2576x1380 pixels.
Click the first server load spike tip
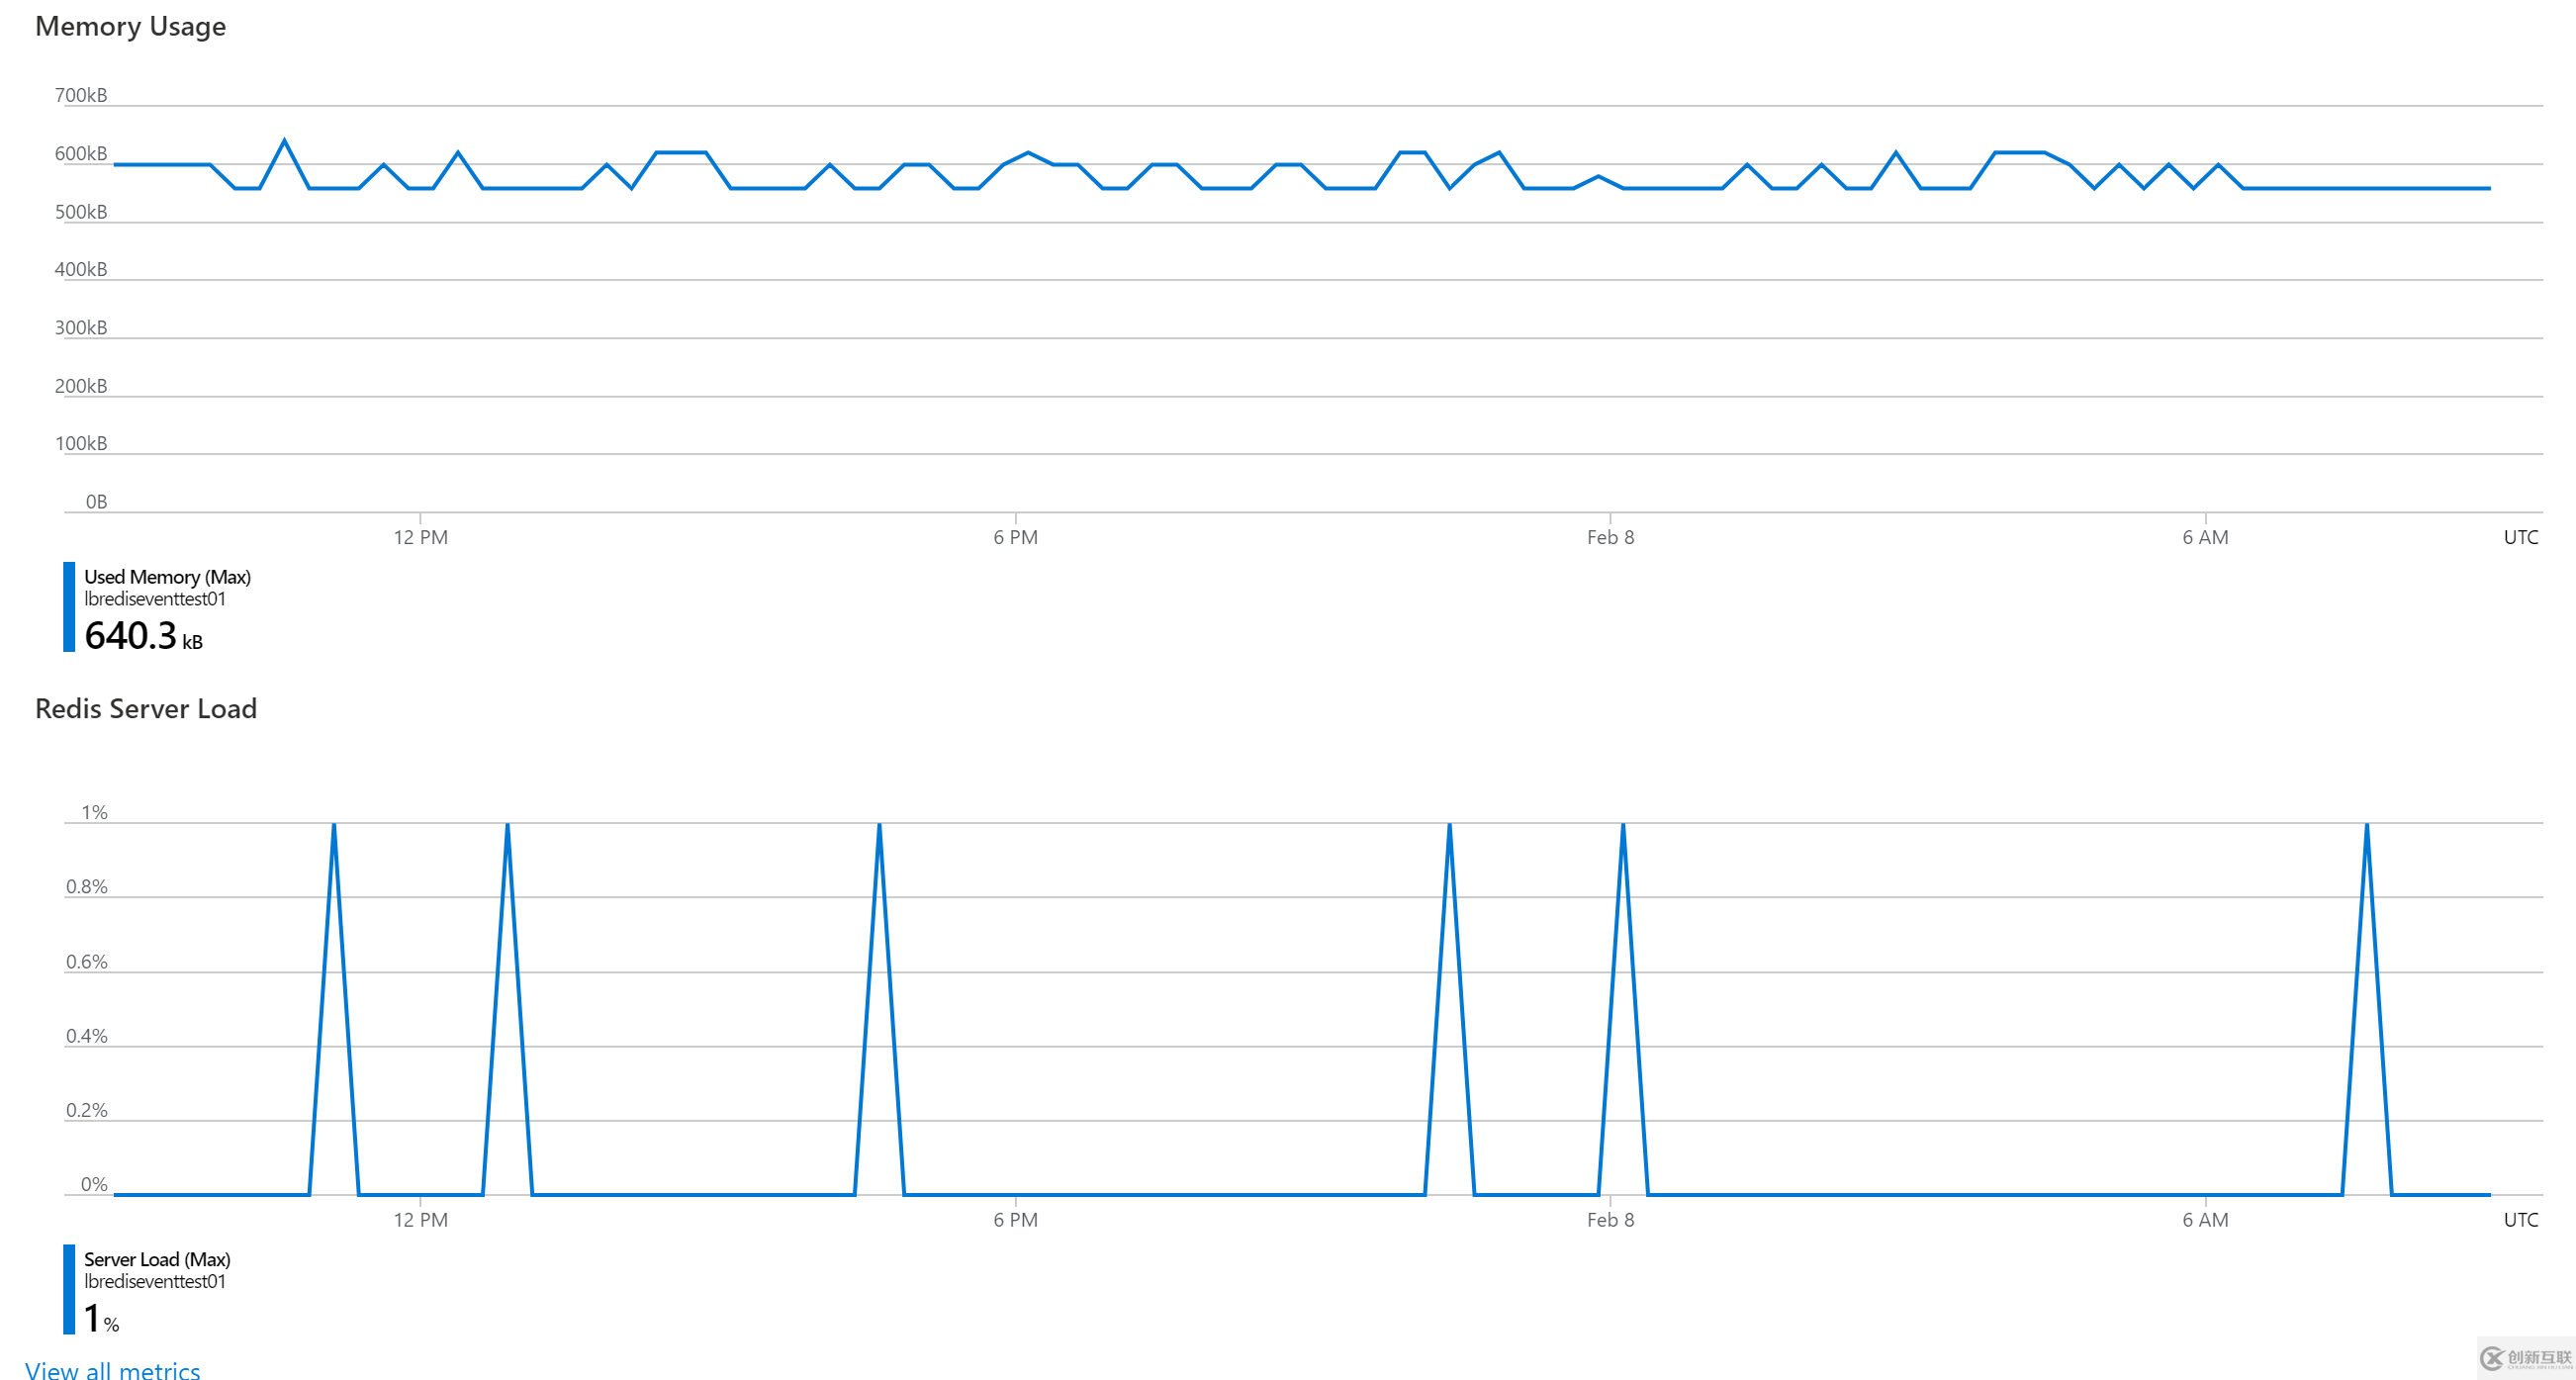[x=334, y=825]
